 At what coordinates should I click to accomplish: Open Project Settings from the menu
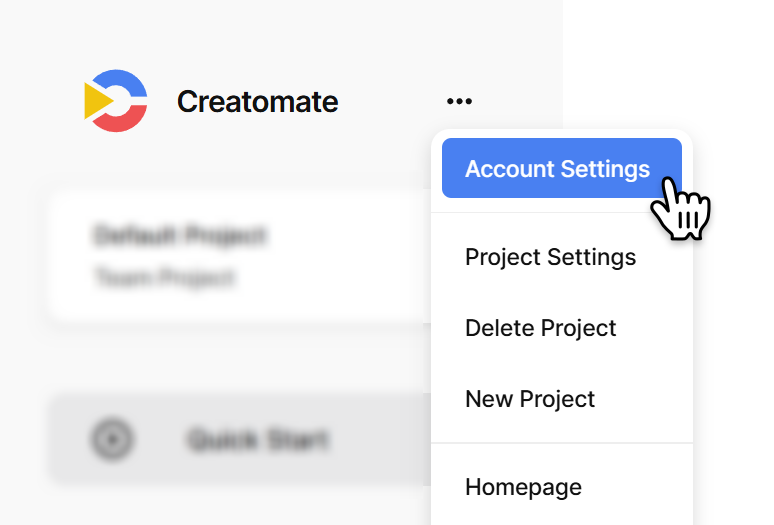(550, 257)
